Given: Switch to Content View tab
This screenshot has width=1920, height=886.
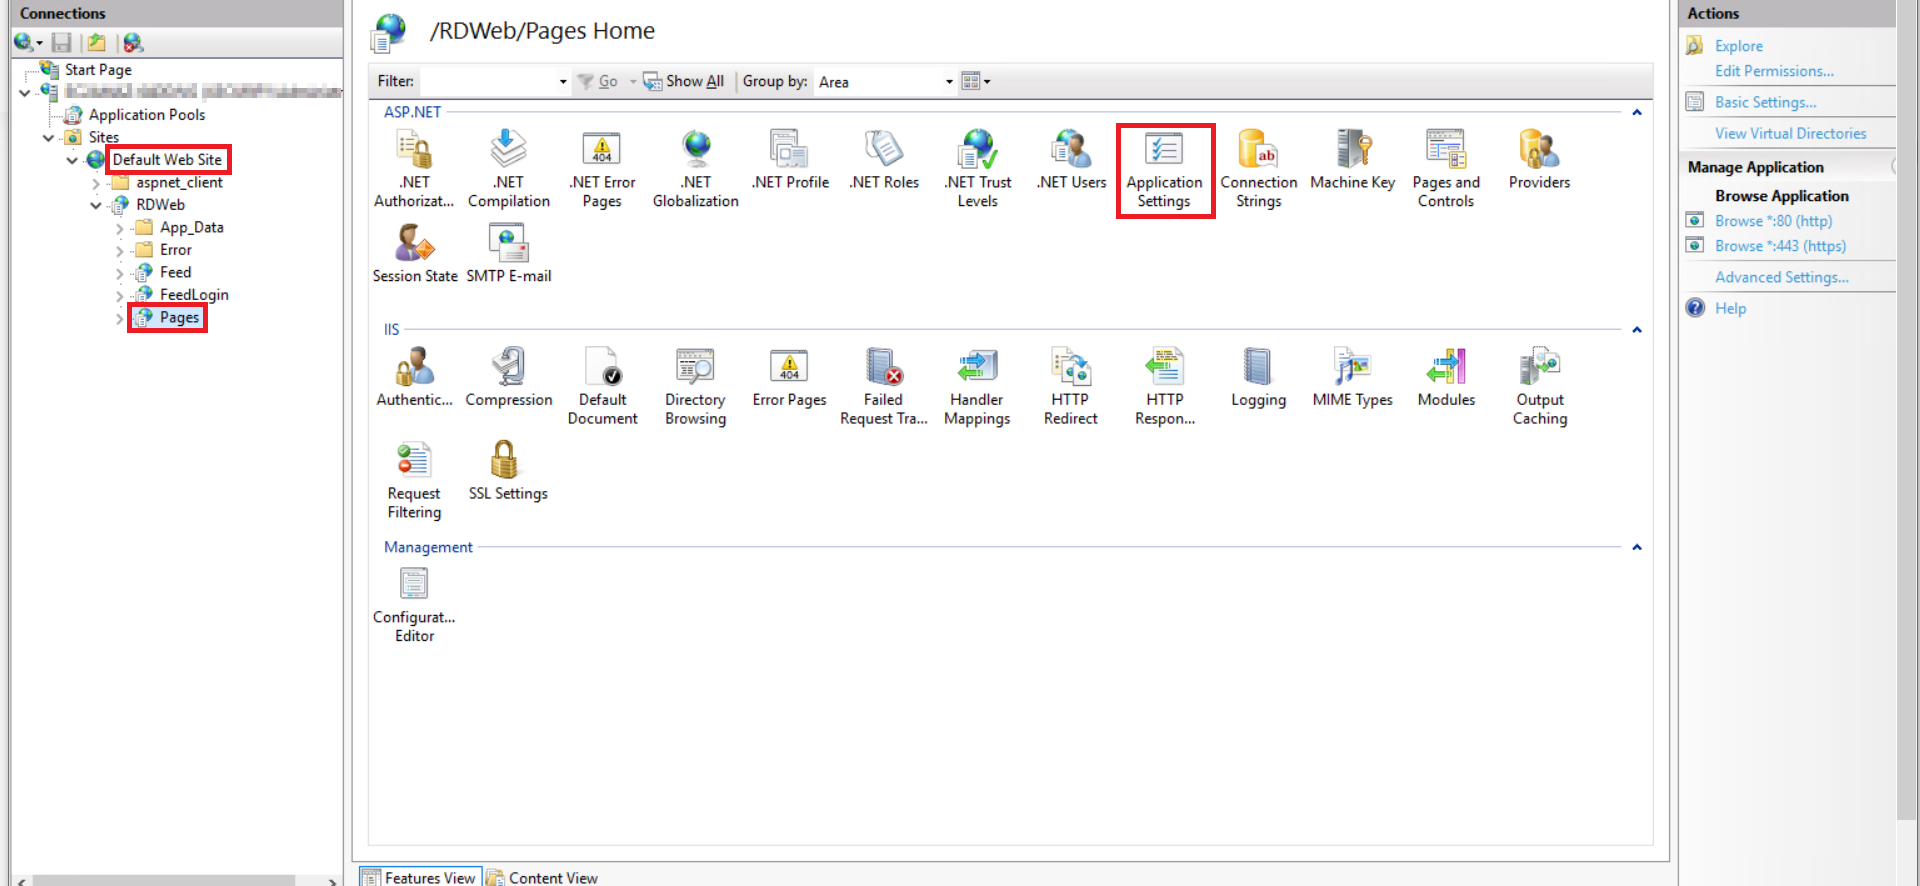Looking at the screenshot, I should [x=541, y=877].
